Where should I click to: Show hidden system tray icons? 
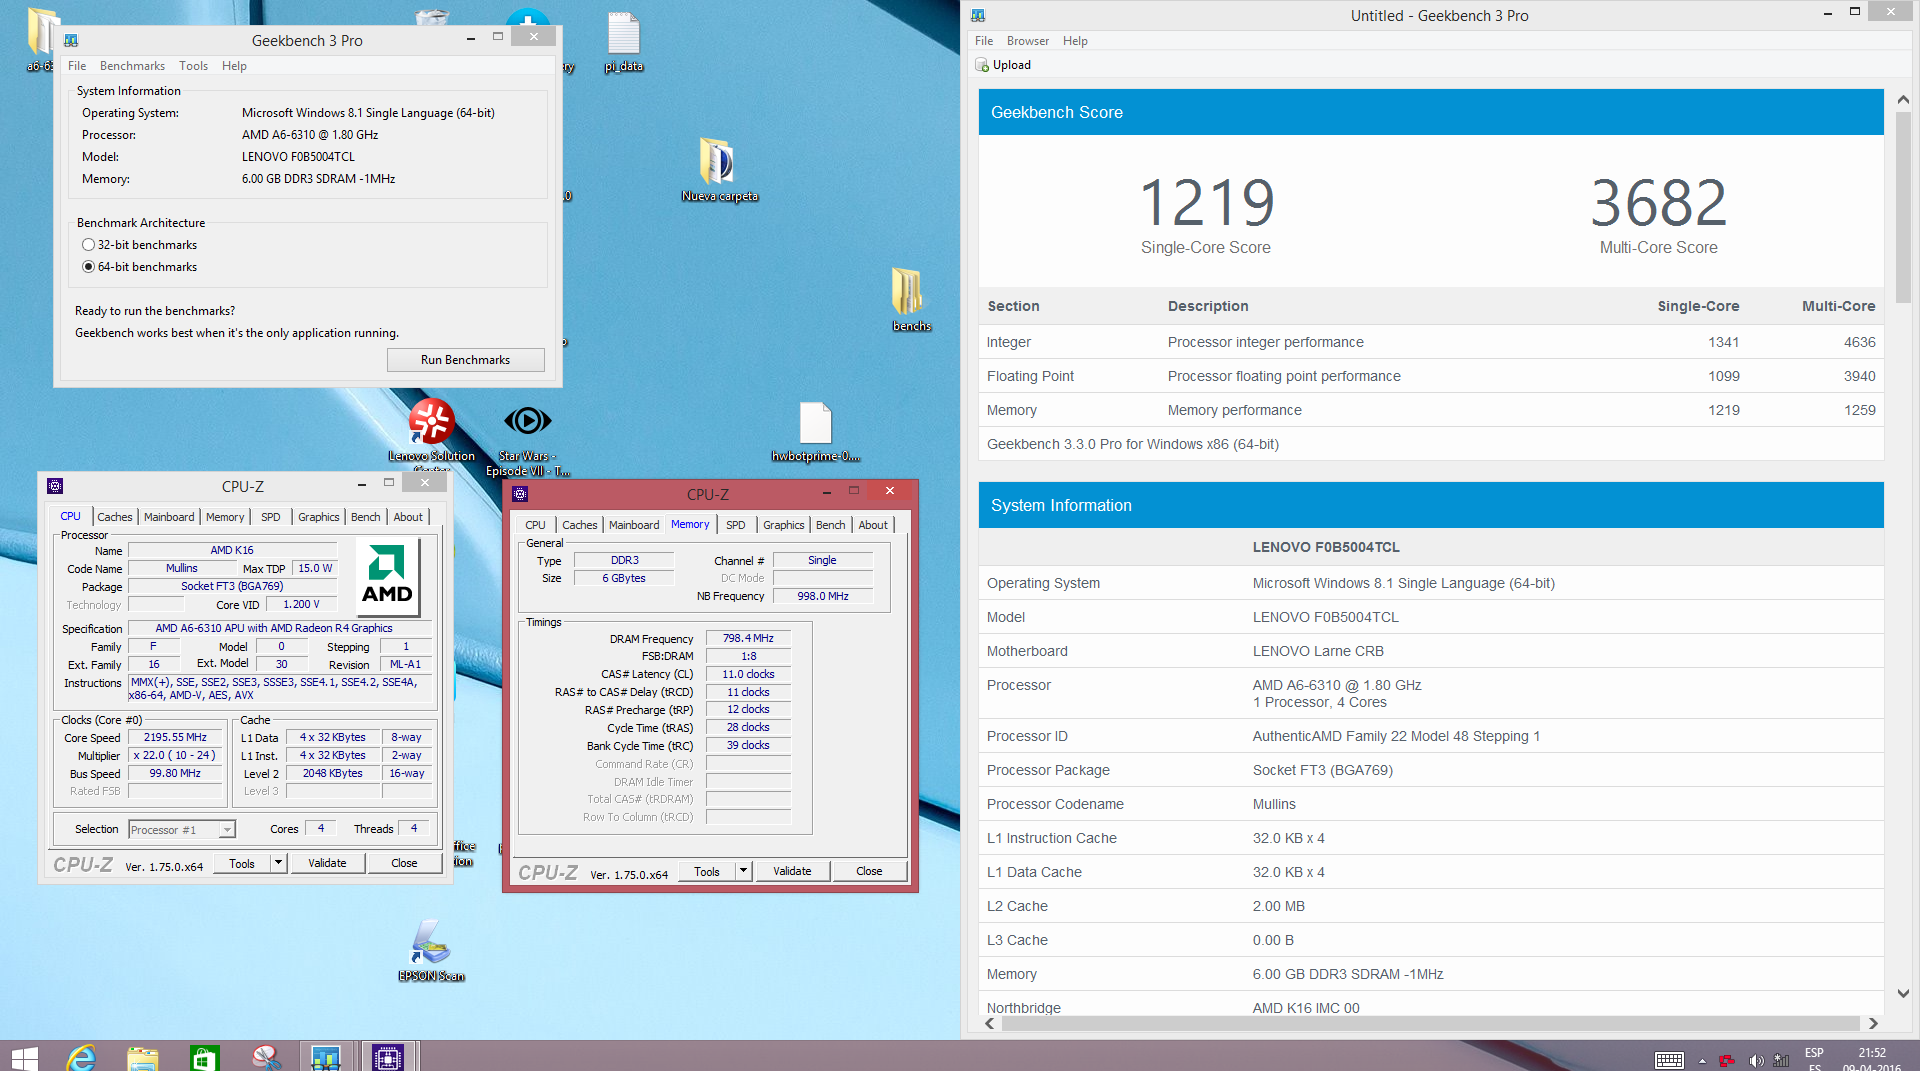[1702, 1061]
